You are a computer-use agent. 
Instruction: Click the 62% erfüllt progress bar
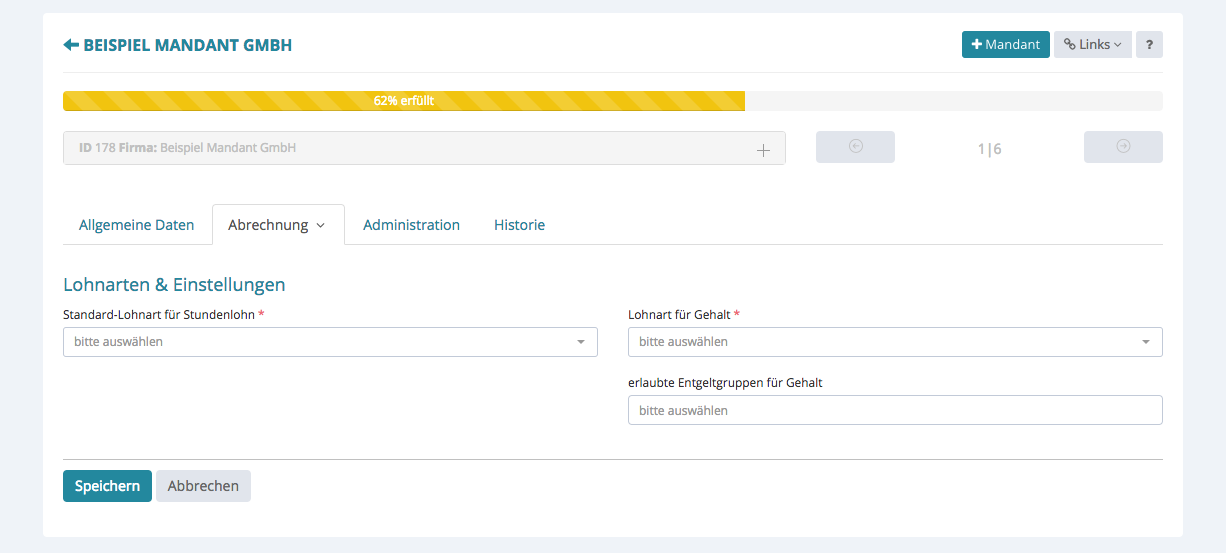pyautogui.click(x=404, y=101)
